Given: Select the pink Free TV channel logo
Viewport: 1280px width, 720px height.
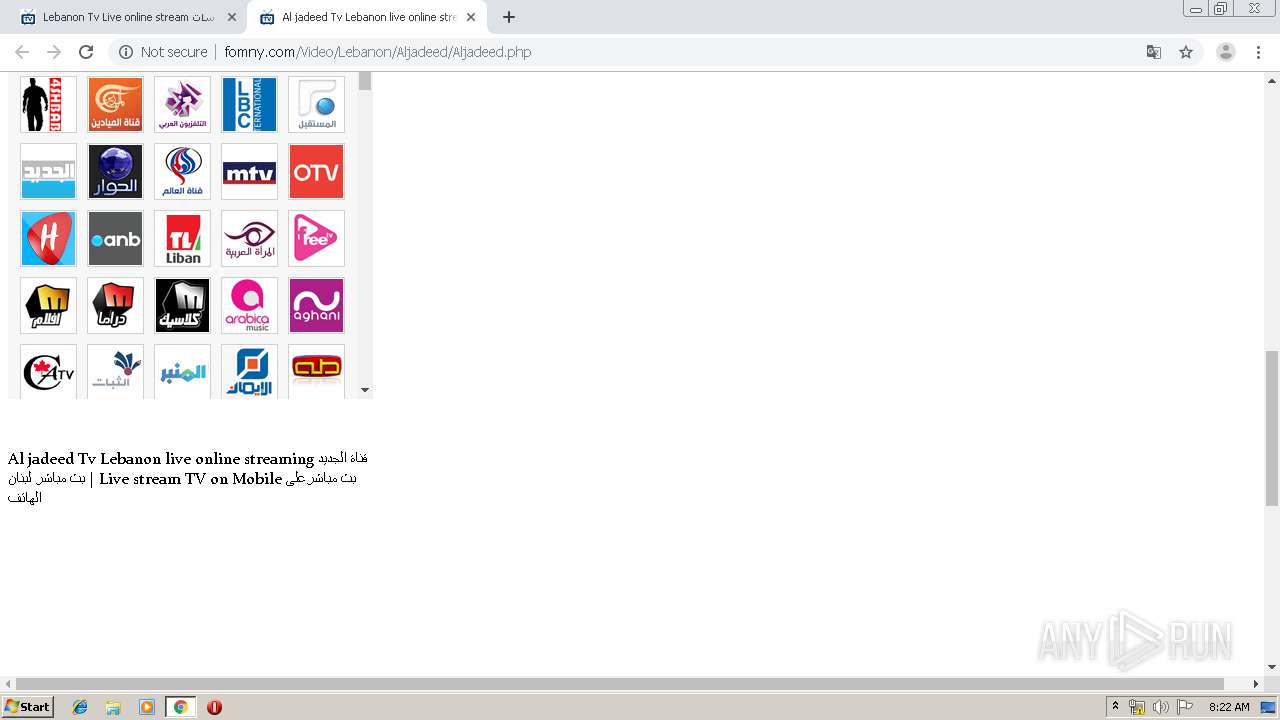Looking at the screenshot, I should tap(316, 238).
